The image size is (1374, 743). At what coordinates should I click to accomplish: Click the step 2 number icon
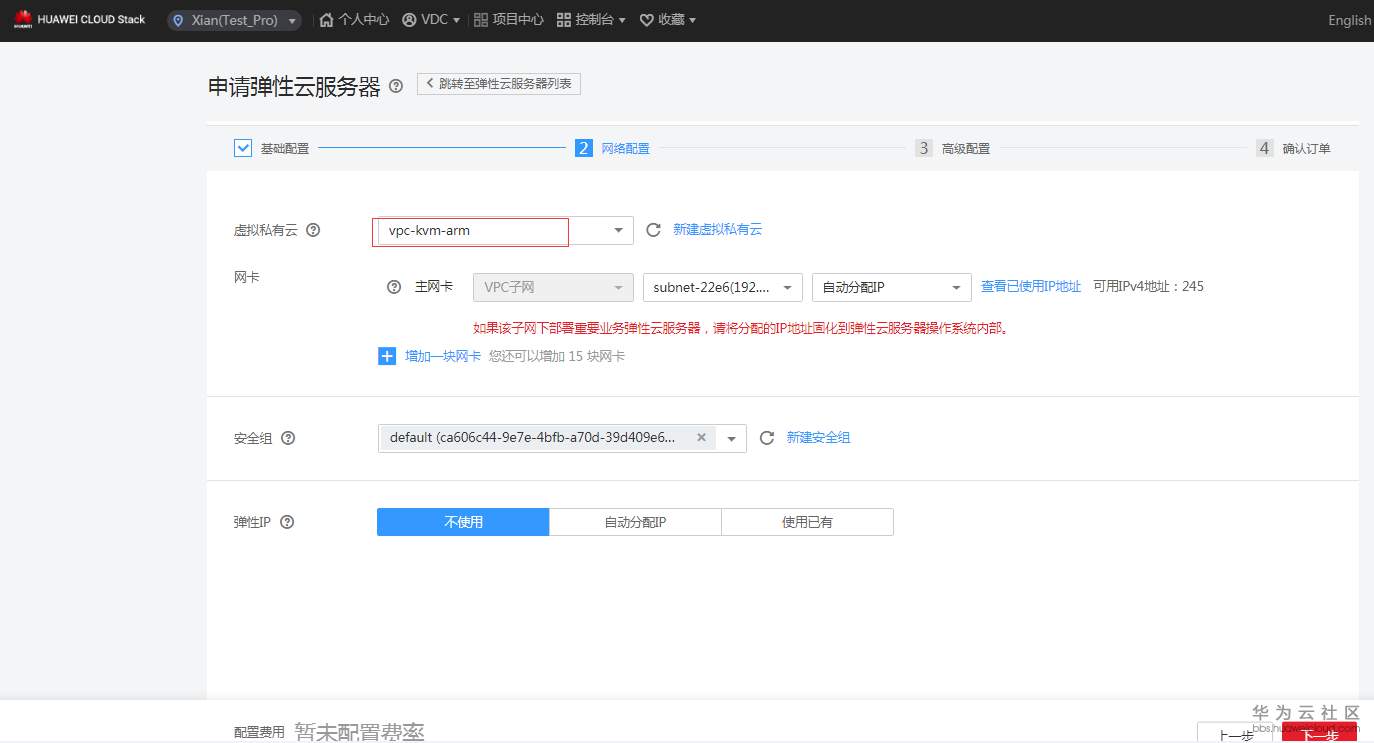pyautogui.click(x=584, y=148)
